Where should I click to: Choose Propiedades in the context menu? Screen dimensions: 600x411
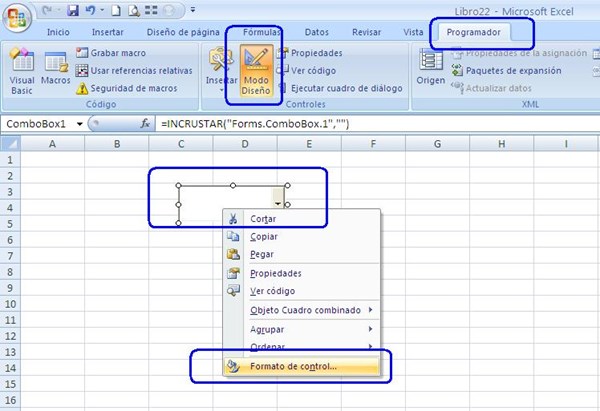pos(302,273)
